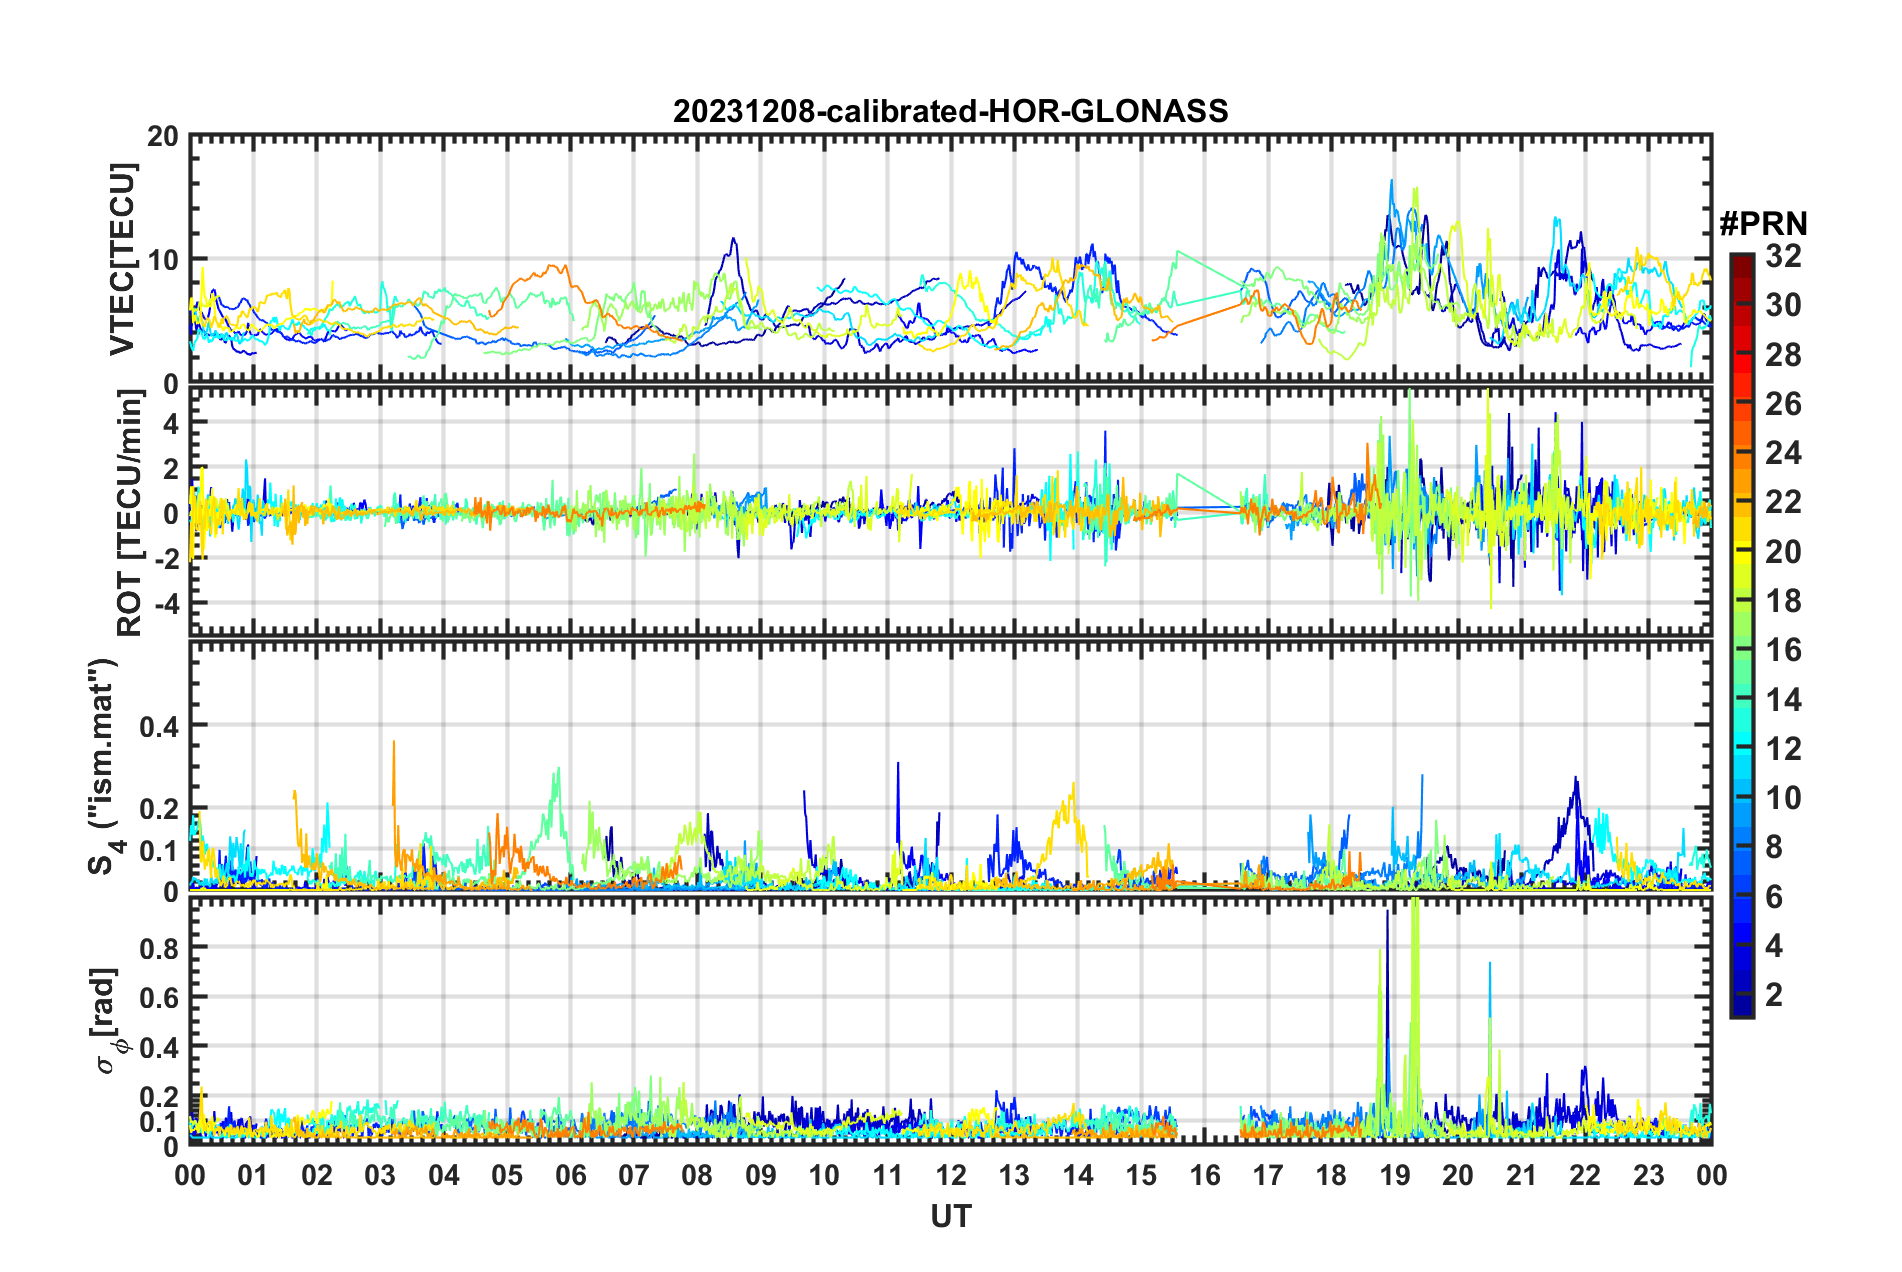Click PRN colorbar tick label "2"
The image size is (1902, 1272).
pos(1774,995)
